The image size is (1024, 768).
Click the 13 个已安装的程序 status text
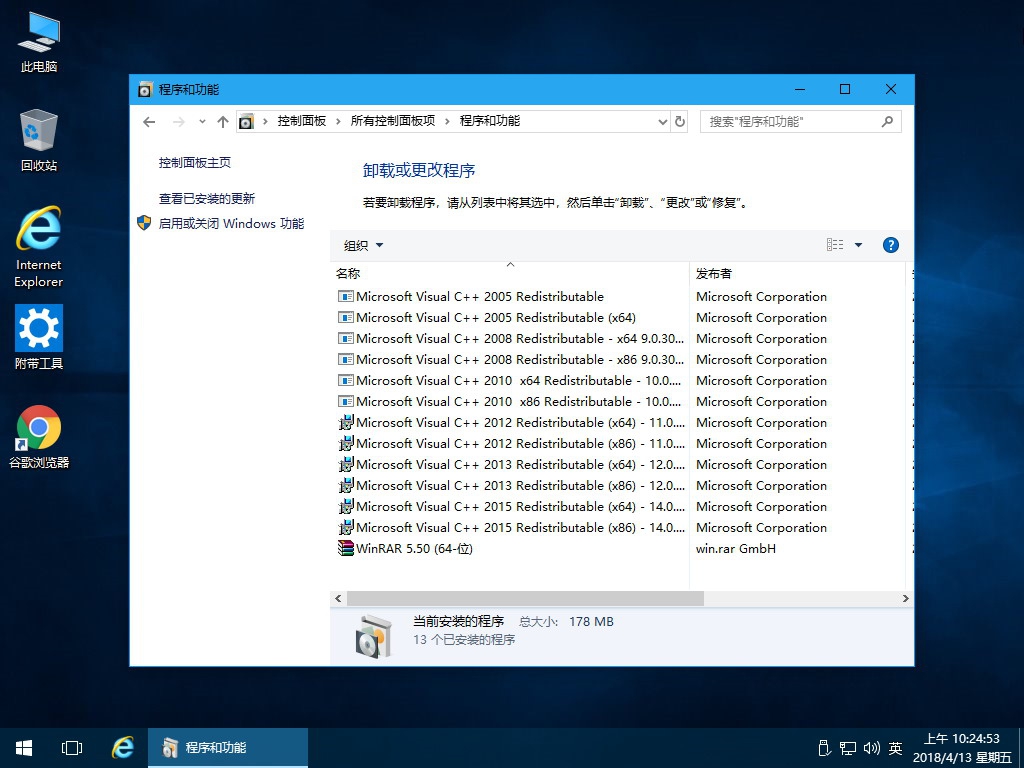click(x=464, y=639)
